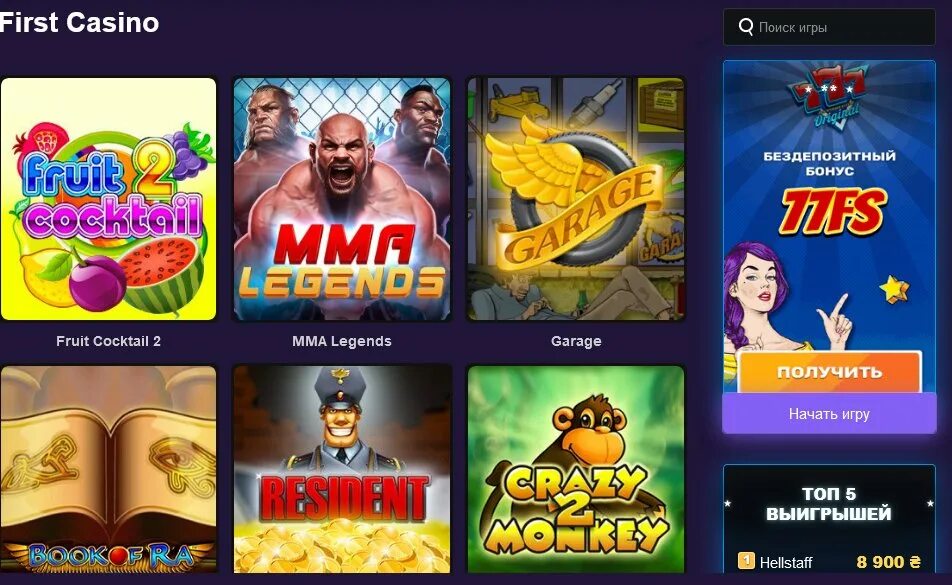Screen dimensions: 952x585
Task: Click the number 1 rank badge beside Hellstaff
Action: (746, 561)
